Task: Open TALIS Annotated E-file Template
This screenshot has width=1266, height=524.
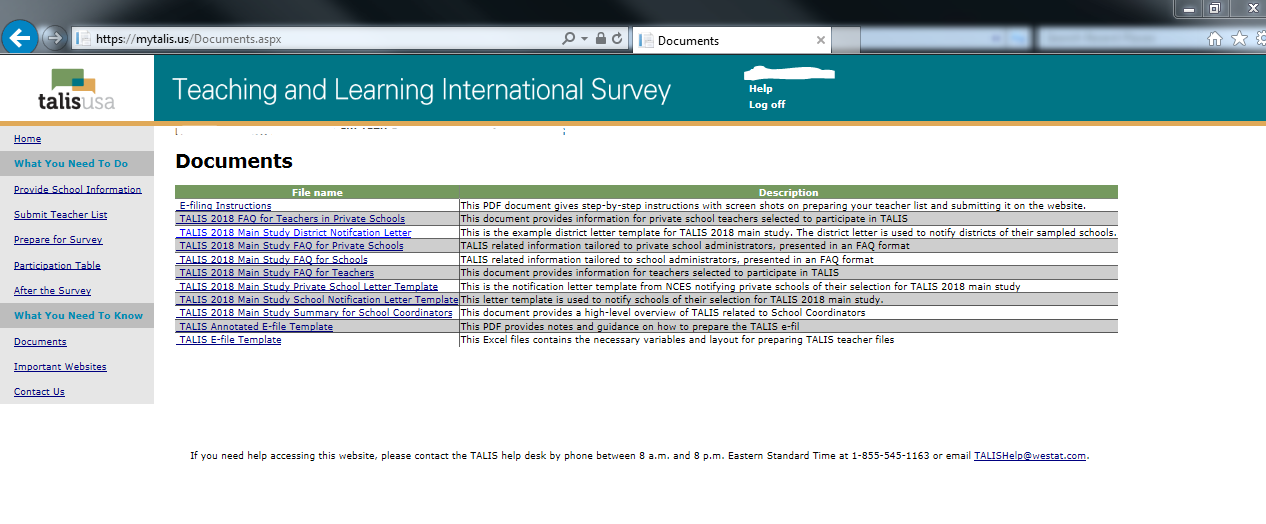Action: pos(256,326)
